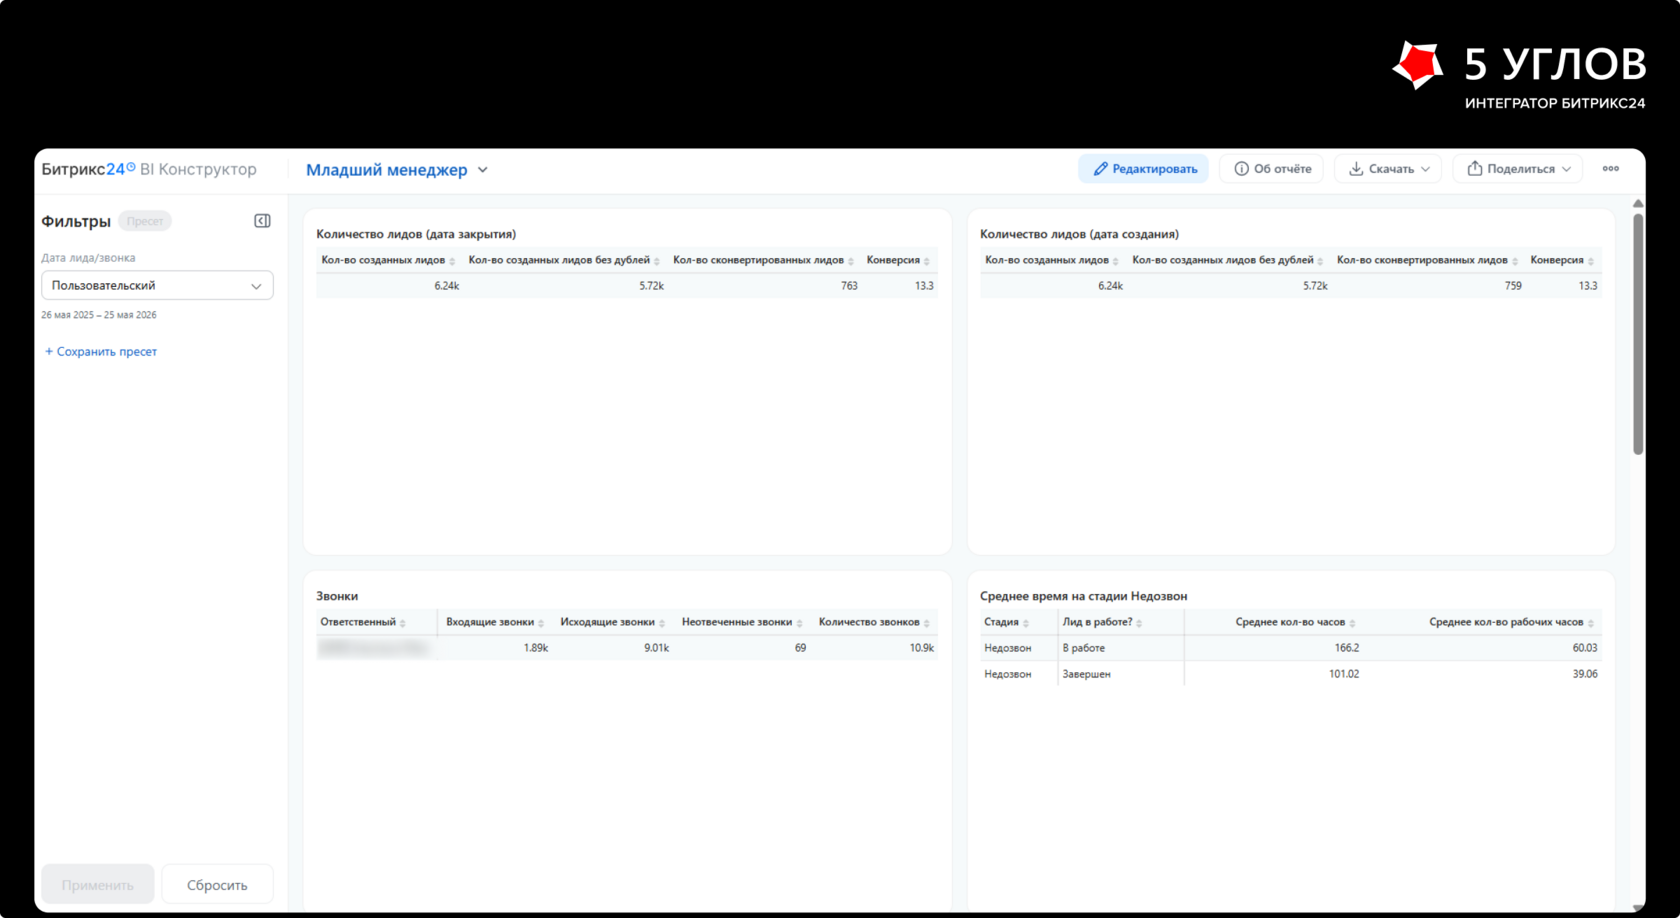Click the 9.01k outgoing calls value
The image size is (1680, 918).
click(657, 648)
